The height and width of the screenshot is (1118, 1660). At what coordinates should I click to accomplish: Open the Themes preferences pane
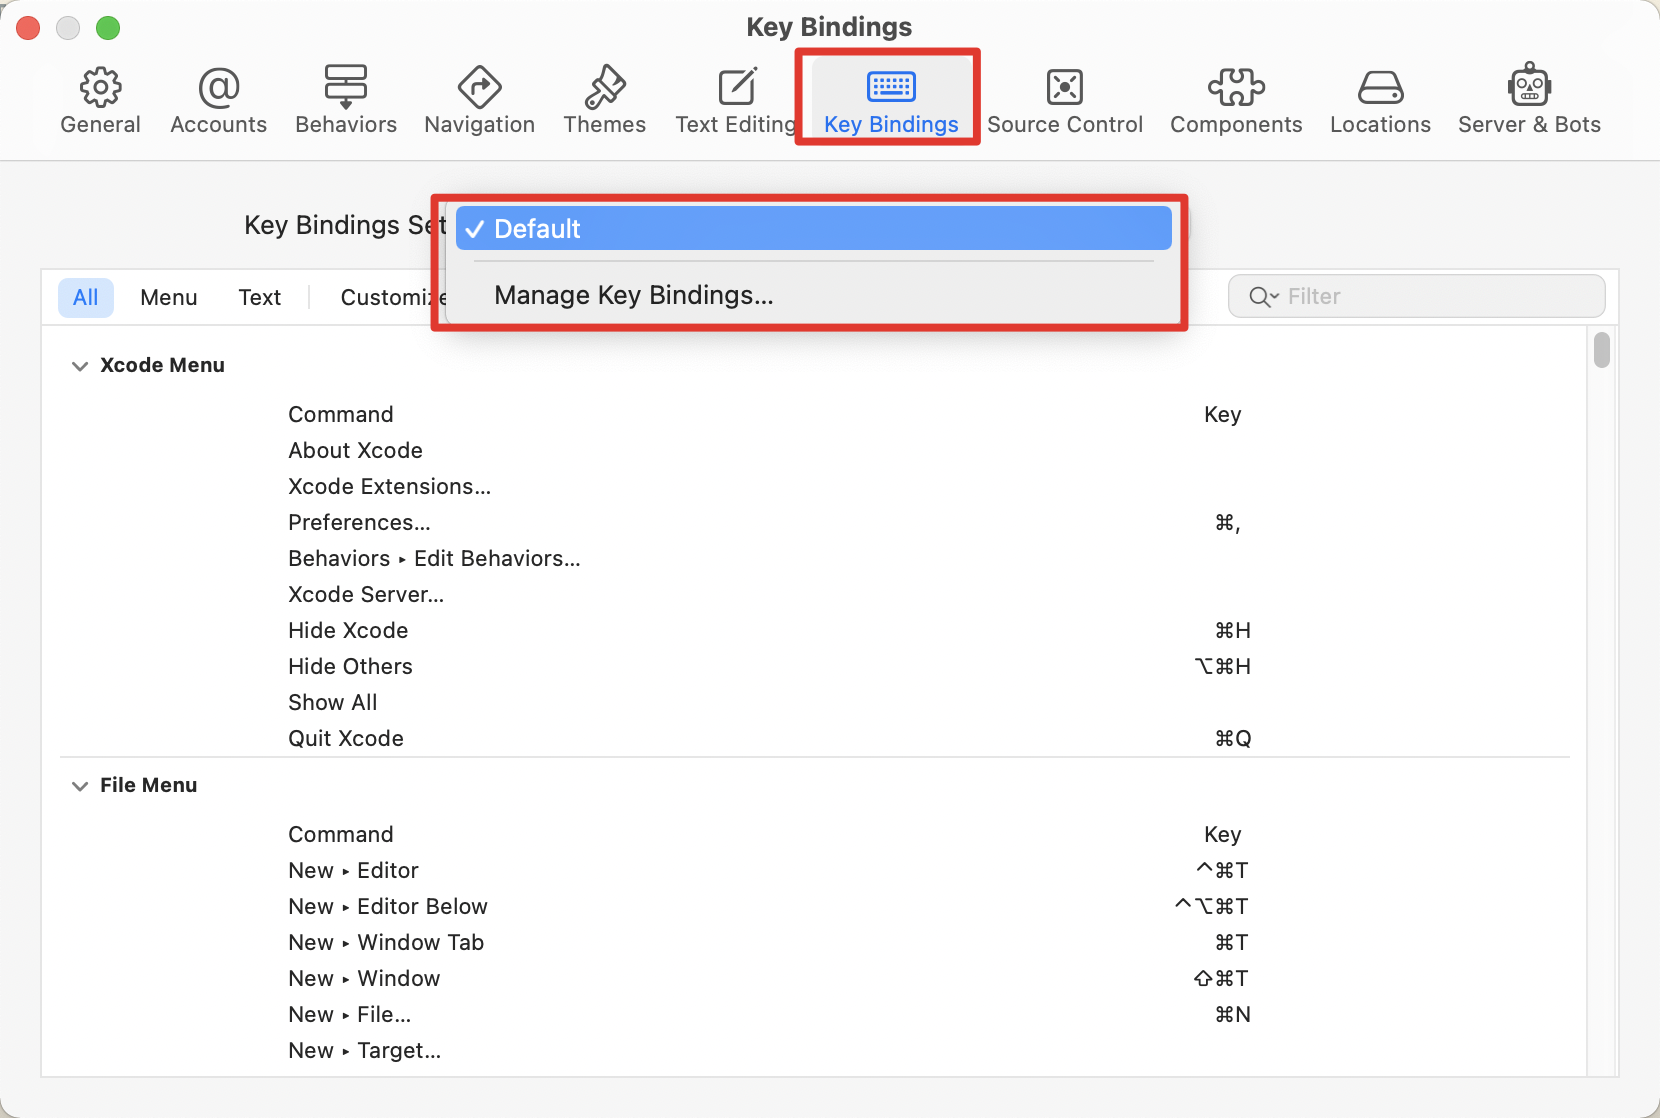coord(605,100)
